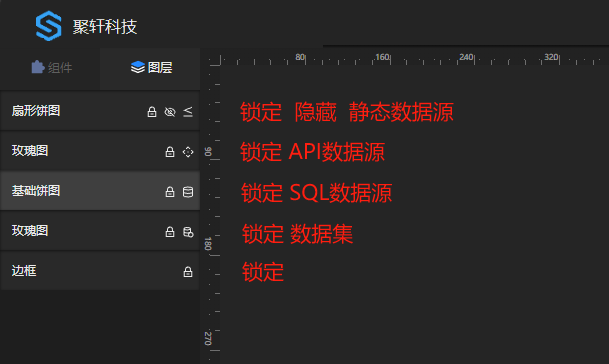Select the 玫瑰图 layer with dataset icon
The width and height of the screenshot is (609, 364).
click(x=100, y=231)
